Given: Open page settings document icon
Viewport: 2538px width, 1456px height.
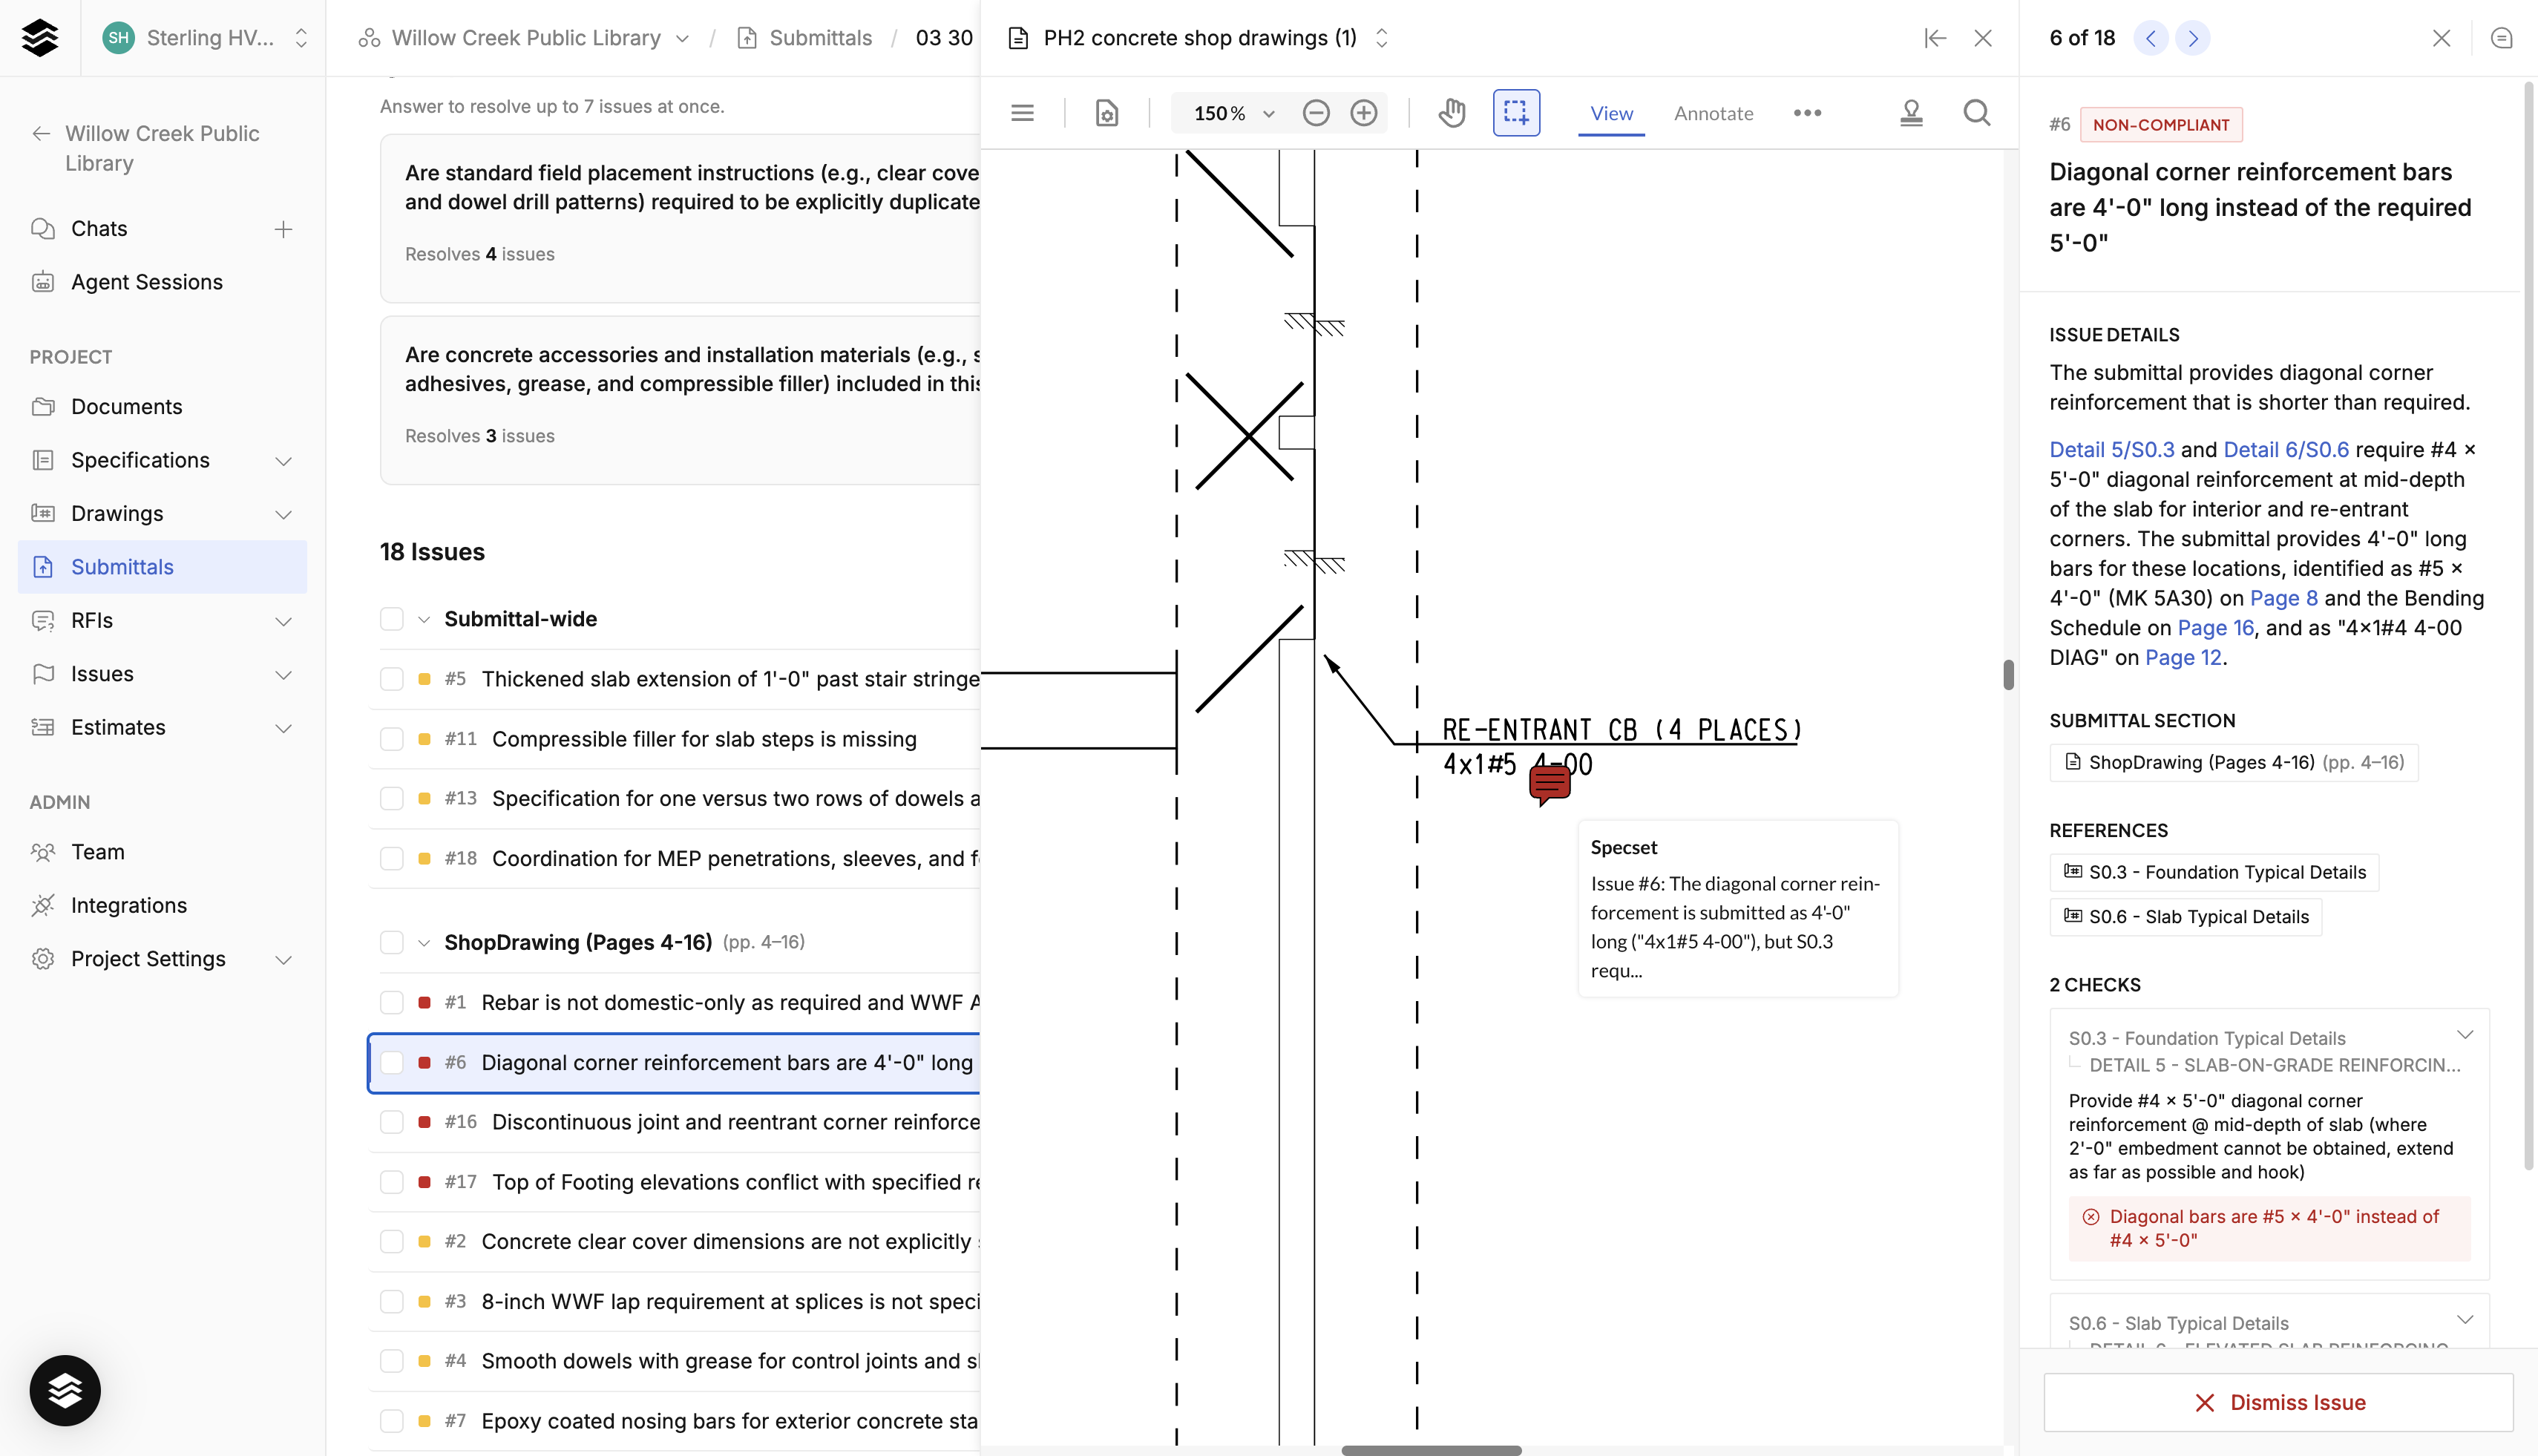Looking at the screenshot, I should tap(1107, 113).
